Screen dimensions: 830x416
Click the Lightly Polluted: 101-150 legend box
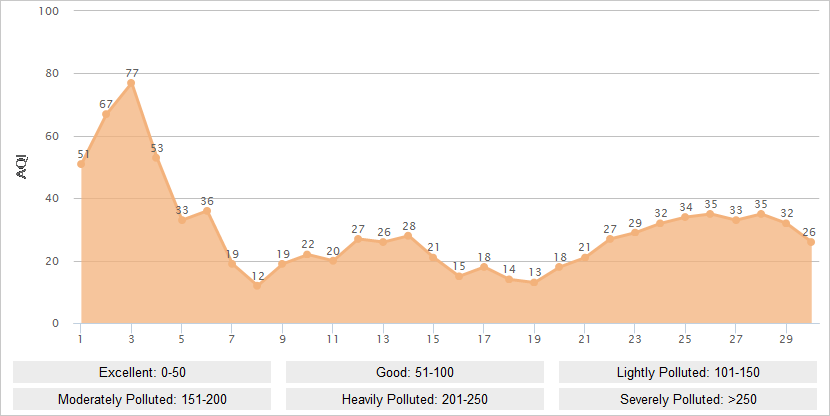pyautogui.click(x=688, y=372)
